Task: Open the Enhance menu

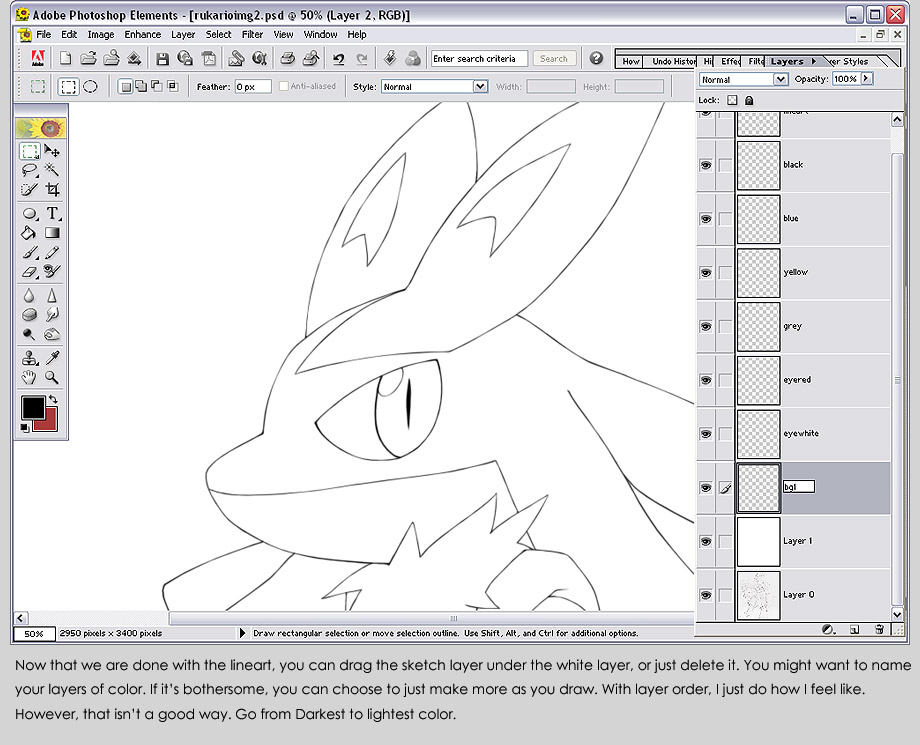Action: [x=143, y=35]
